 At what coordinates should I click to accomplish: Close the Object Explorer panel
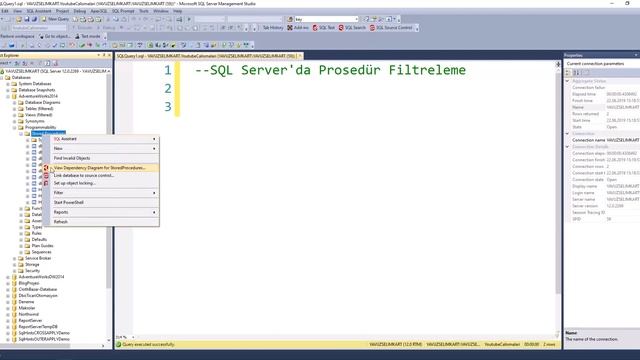109,55
